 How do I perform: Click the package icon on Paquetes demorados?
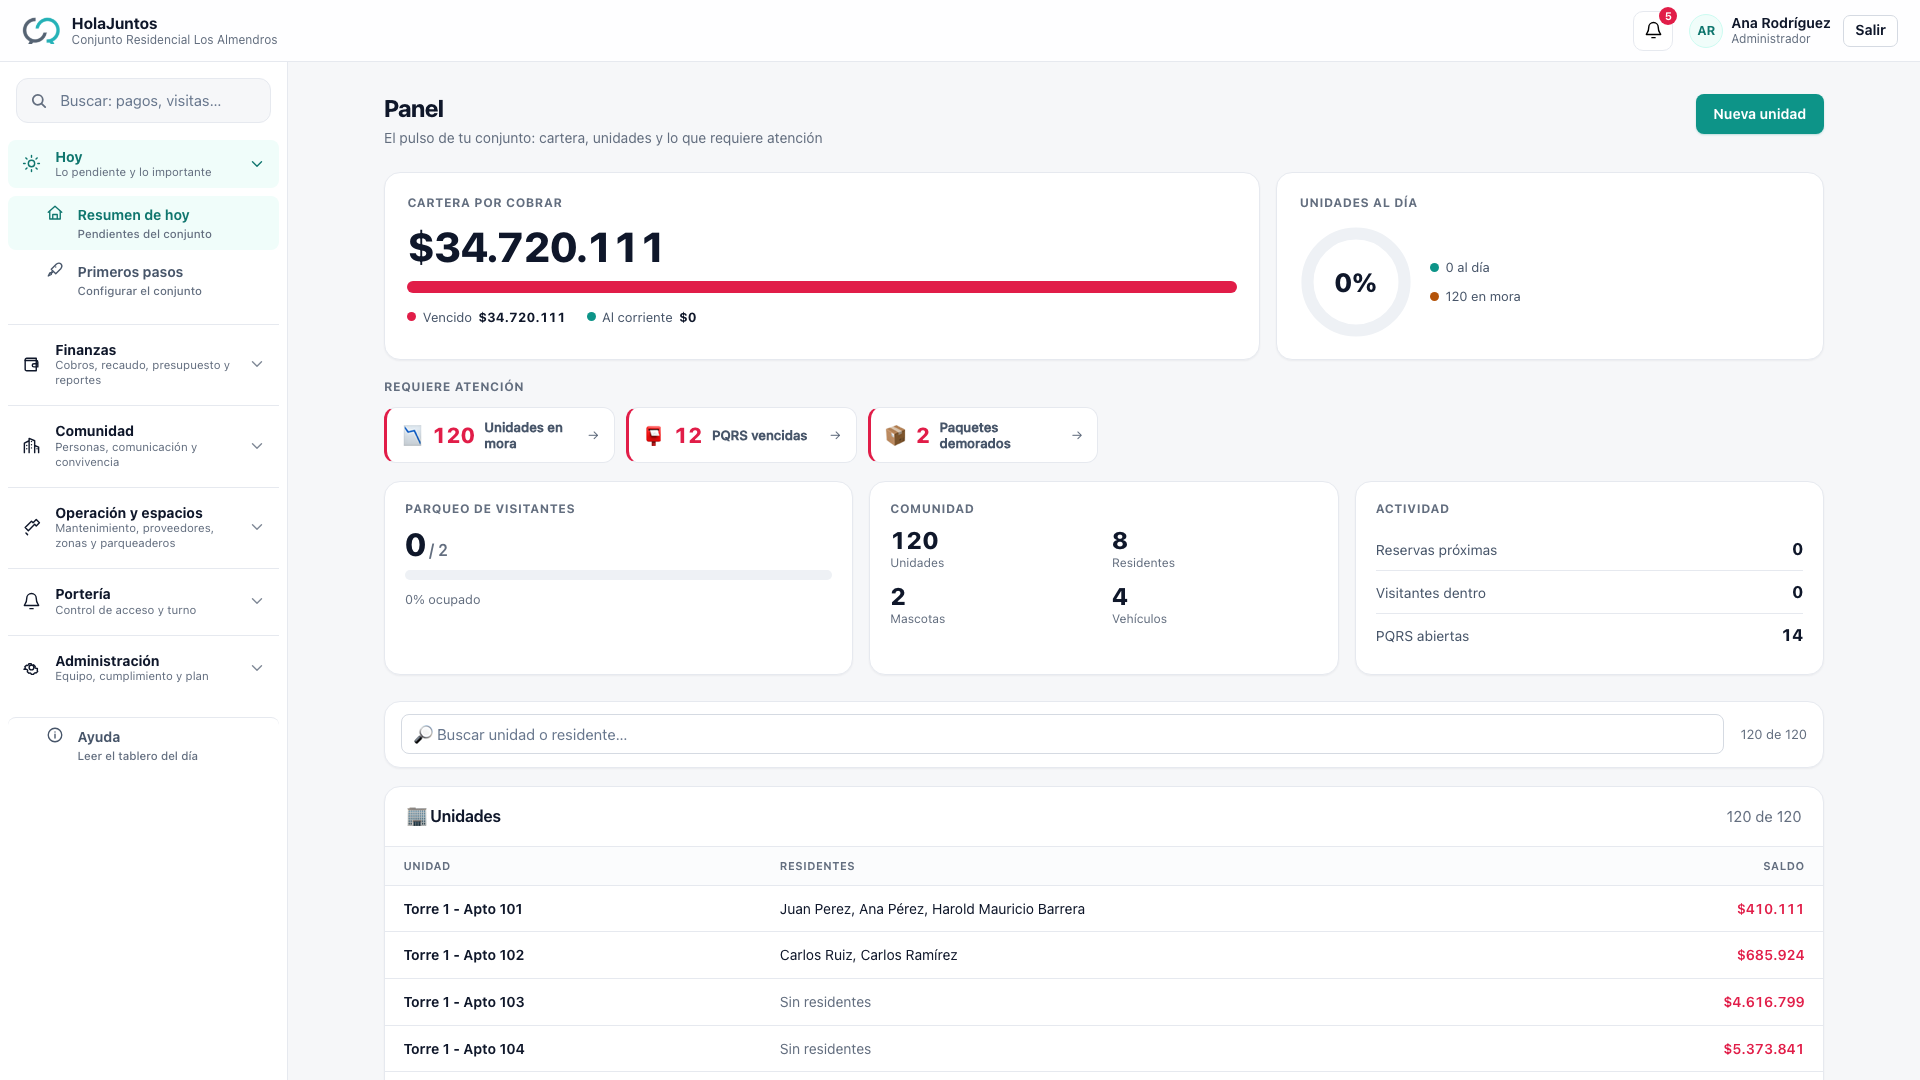click(896, 435)
